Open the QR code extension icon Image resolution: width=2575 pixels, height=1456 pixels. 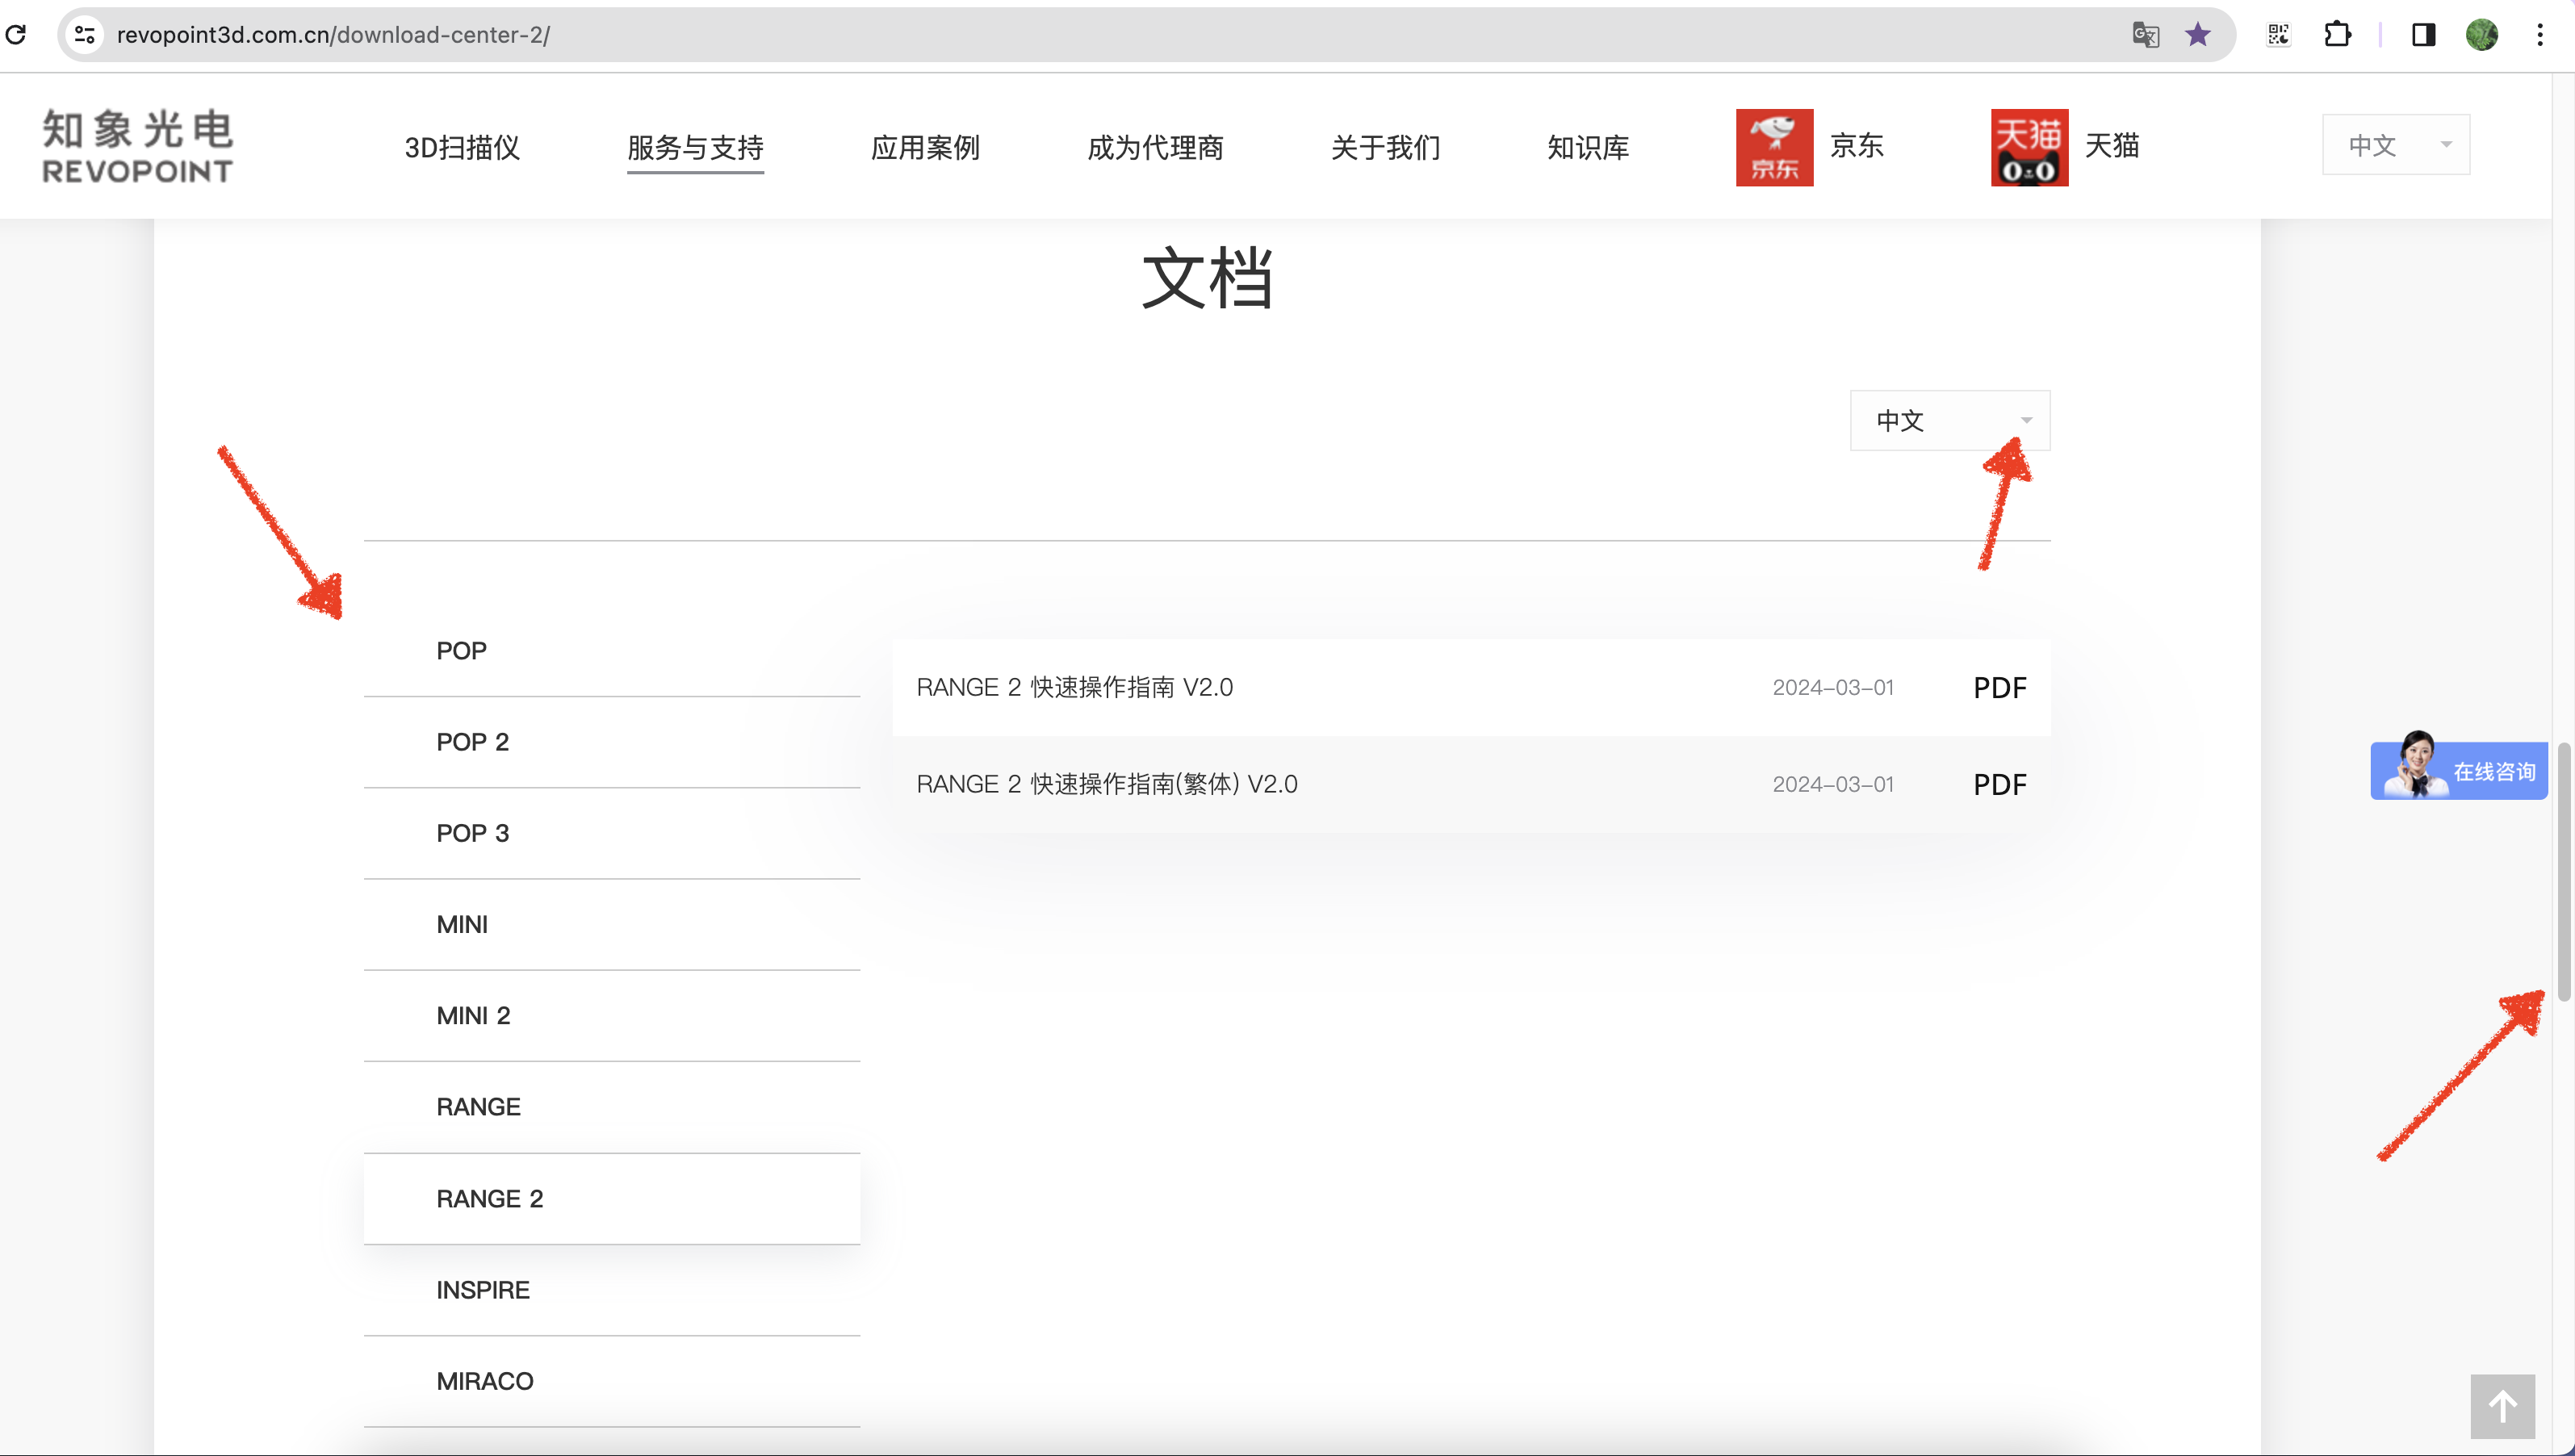pos(2278,35)
